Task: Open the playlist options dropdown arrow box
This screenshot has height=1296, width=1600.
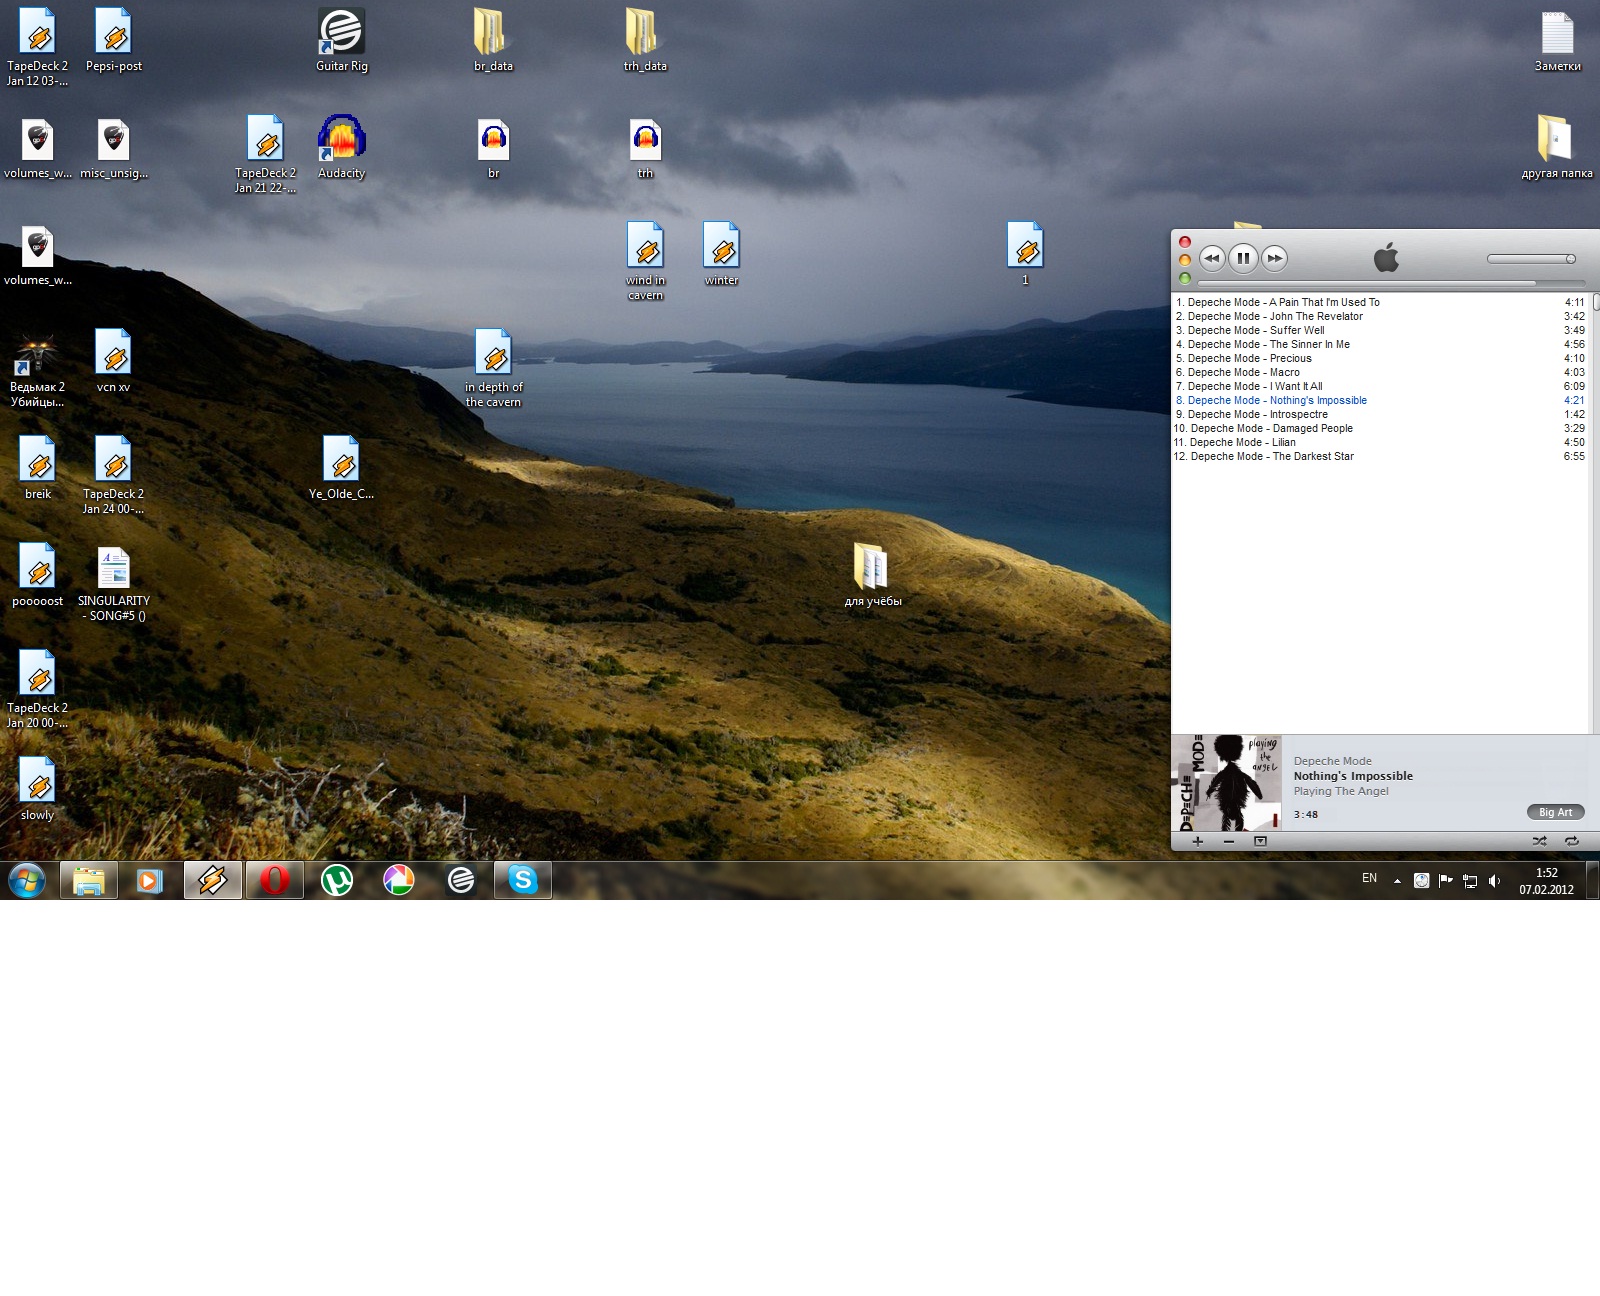Action: point(1260,841)
